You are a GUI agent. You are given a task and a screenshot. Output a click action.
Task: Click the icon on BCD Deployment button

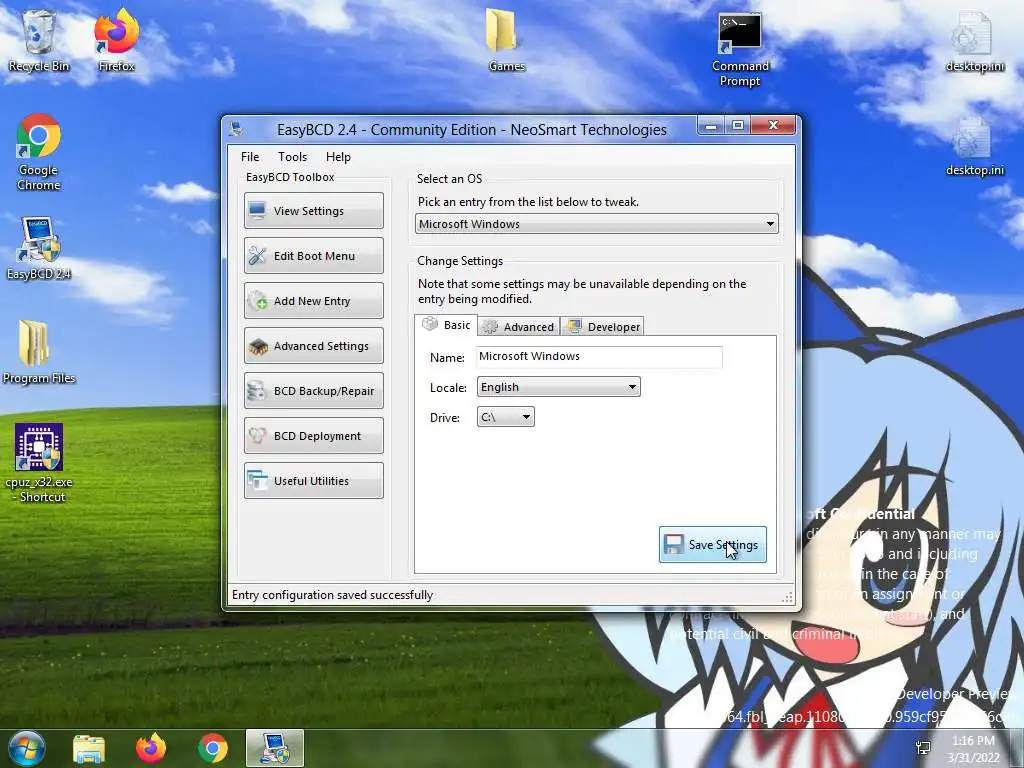click(x=257, y=436)
